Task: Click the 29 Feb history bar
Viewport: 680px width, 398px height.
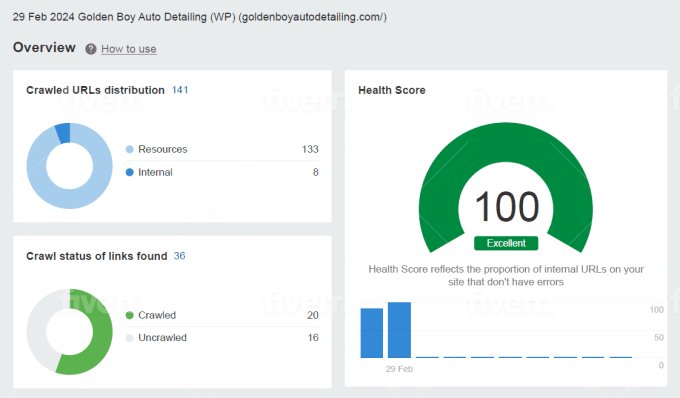Action: coord(399,330)
